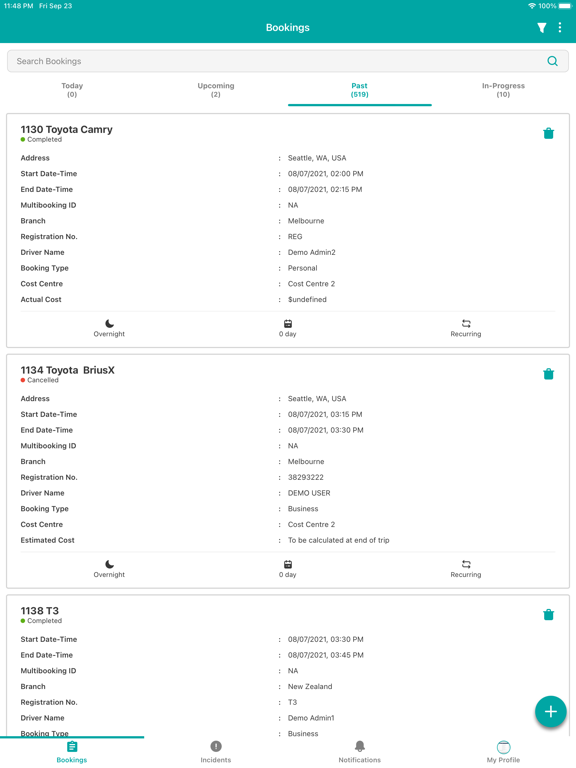Open the three-dot overflow menu
The width and height of the screenshot is (576, 768).
click(x=560, y=27)
